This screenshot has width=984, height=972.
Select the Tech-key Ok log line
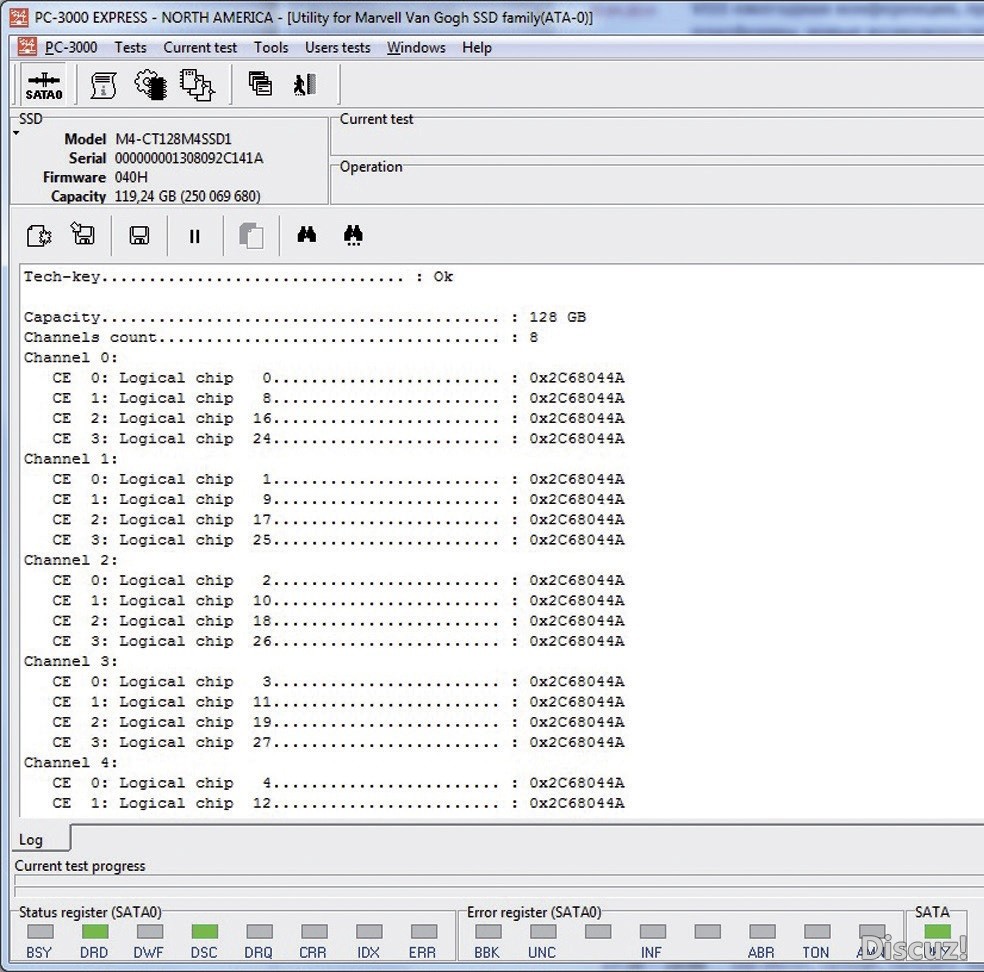238,277
